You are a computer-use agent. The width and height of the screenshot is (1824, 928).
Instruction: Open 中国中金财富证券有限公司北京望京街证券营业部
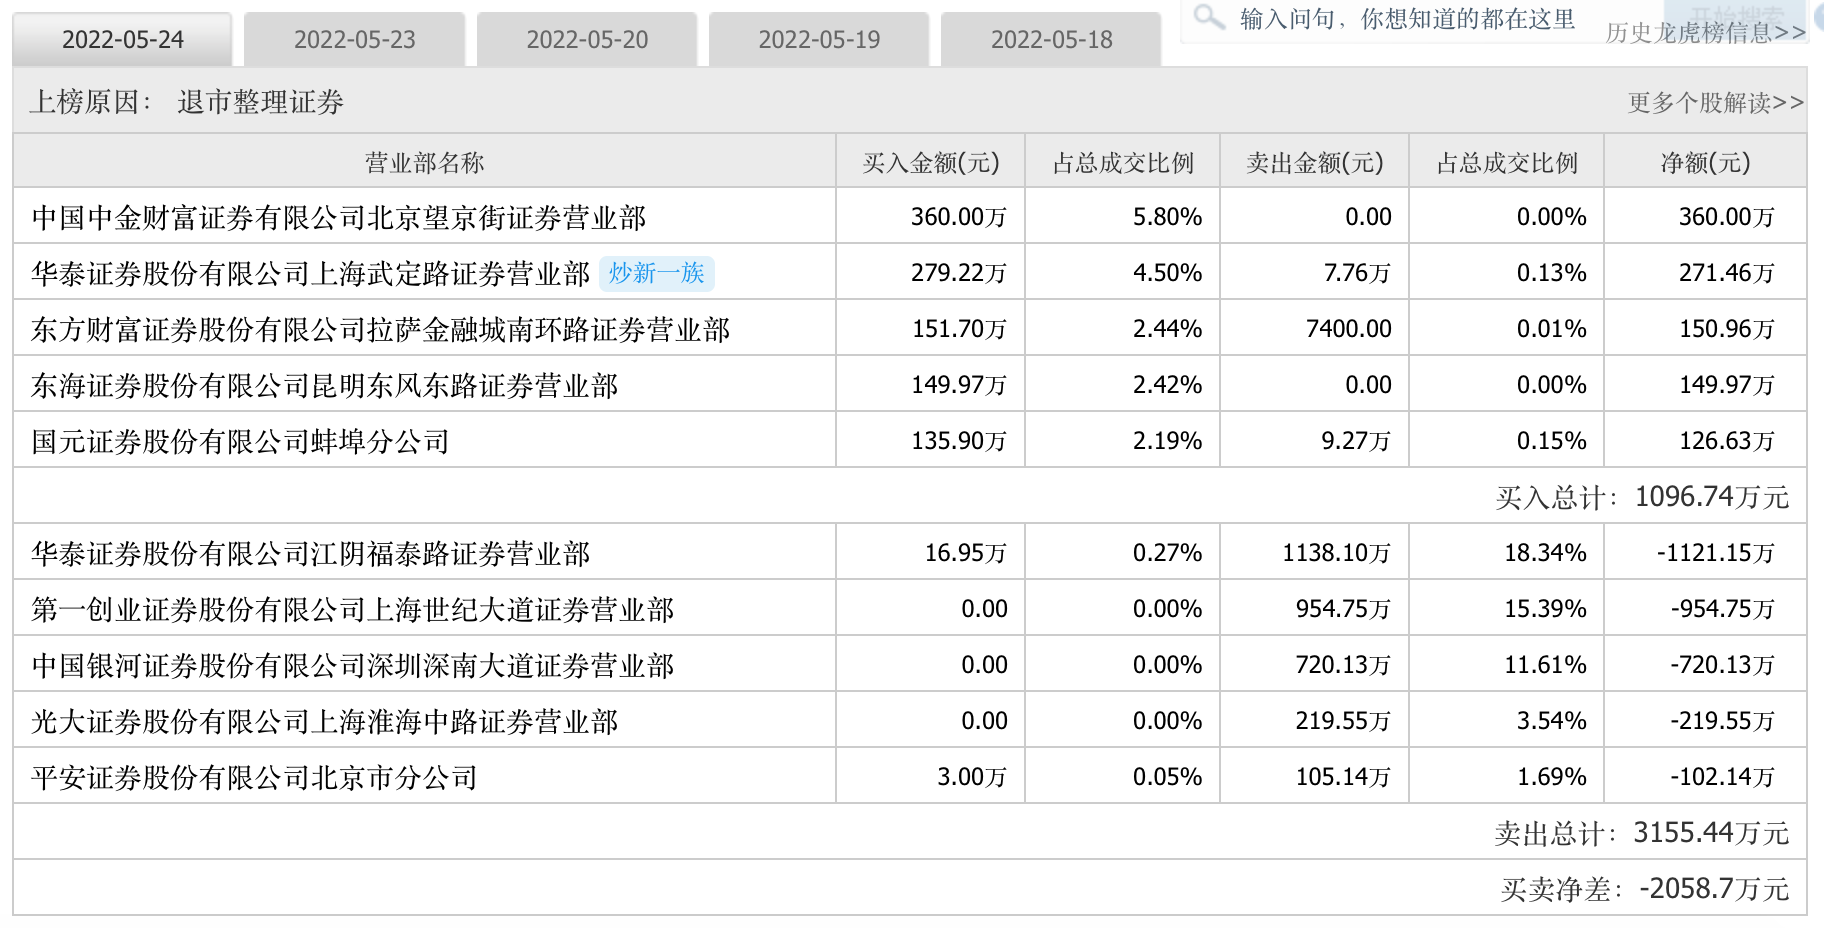(x=339, y=217)
